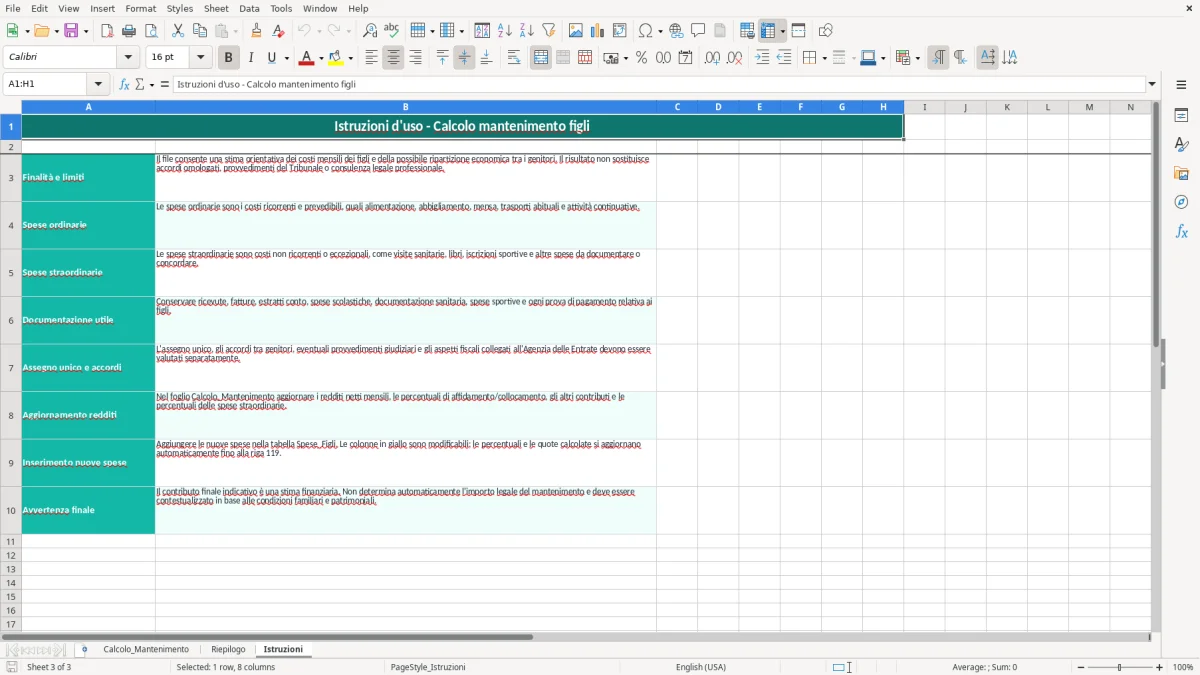Open the background color dropdown arrow

(350, 58)
